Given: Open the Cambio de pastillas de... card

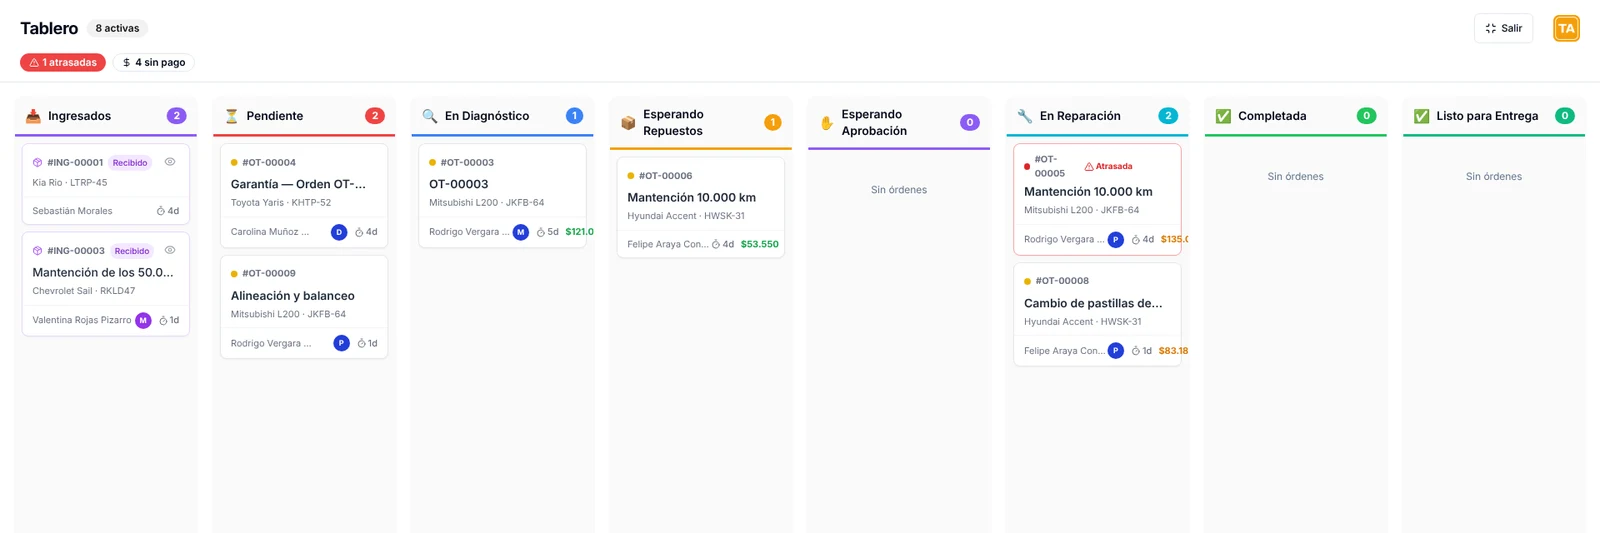Looking at the screenshot, I should coord(1097,315).
